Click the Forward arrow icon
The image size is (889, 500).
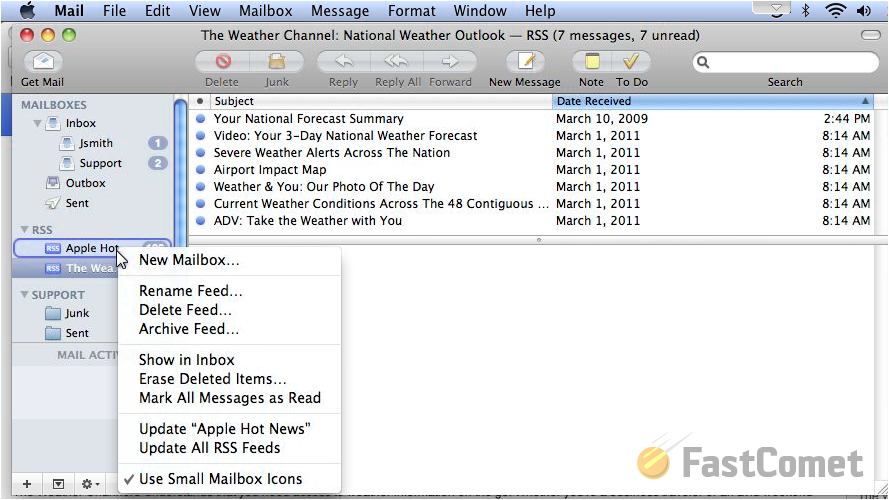pos(450,61)
